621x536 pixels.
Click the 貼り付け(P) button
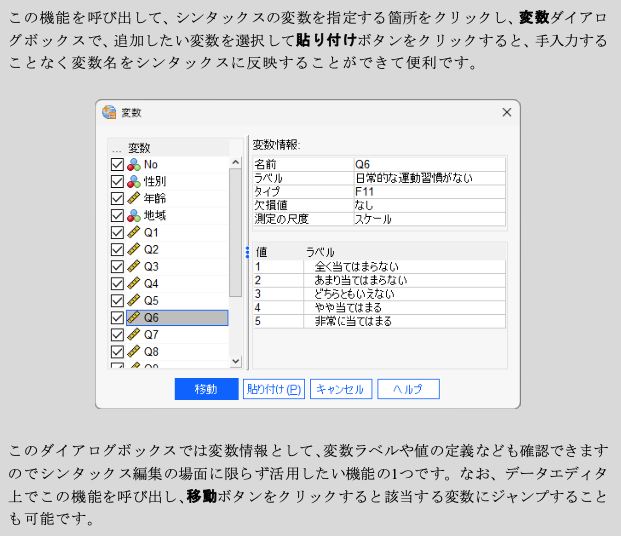pyautogui.click(x=273, y=389)
